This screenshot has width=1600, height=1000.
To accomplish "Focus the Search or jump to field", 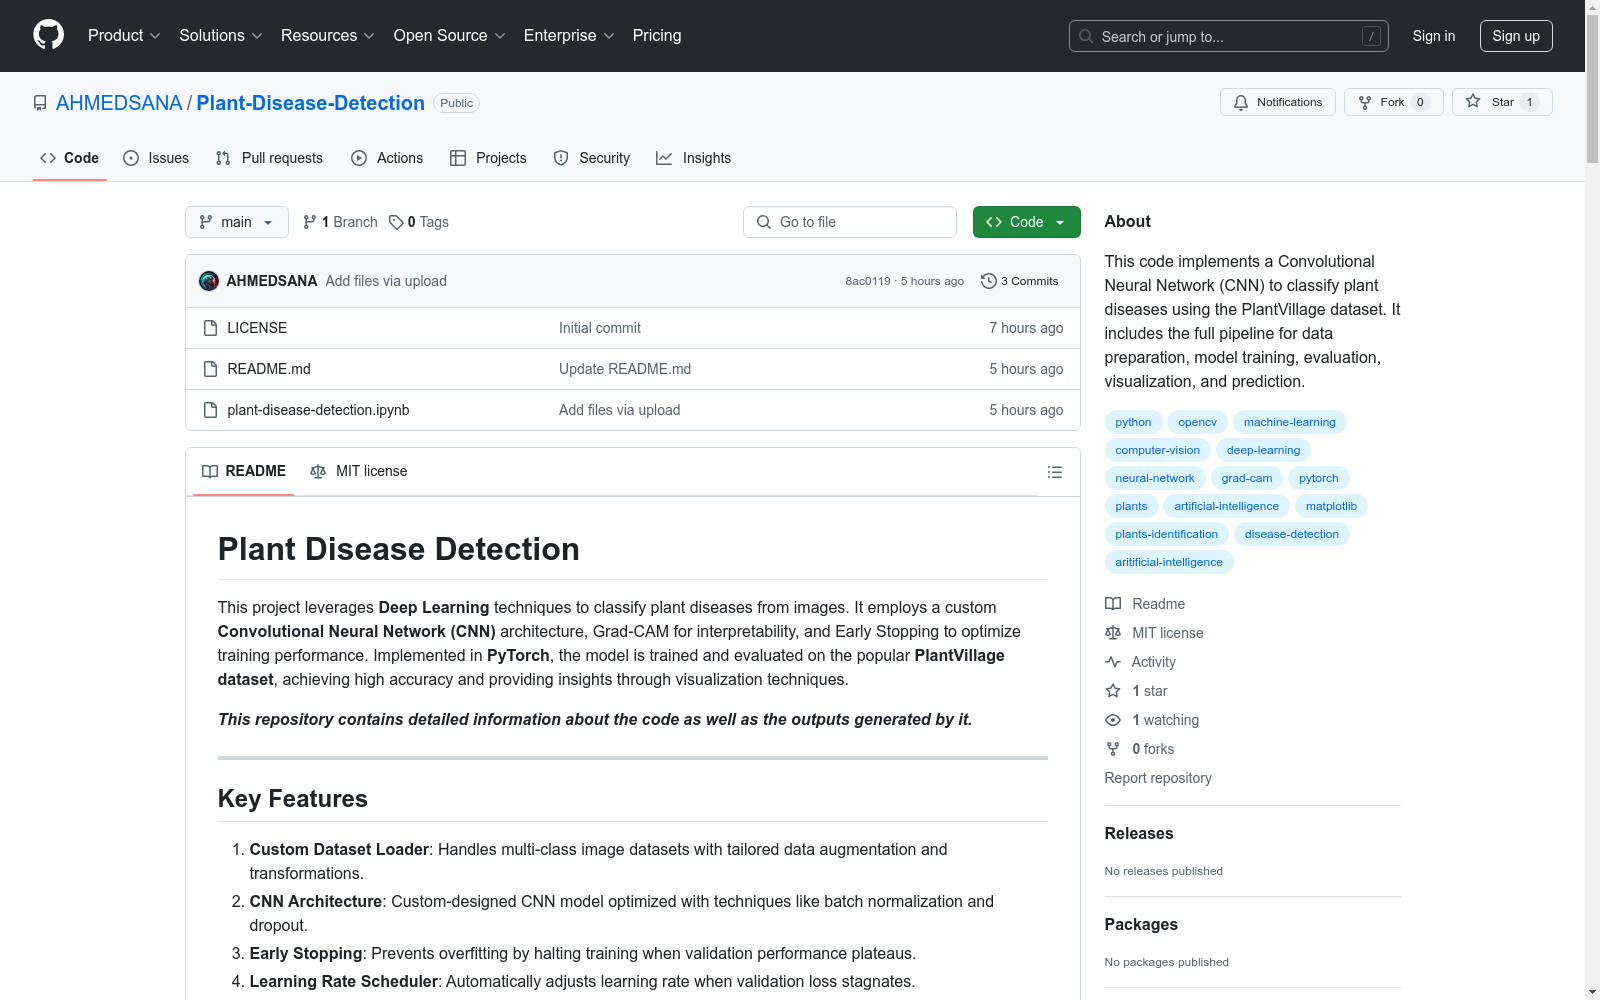I will pos(1228,36).
